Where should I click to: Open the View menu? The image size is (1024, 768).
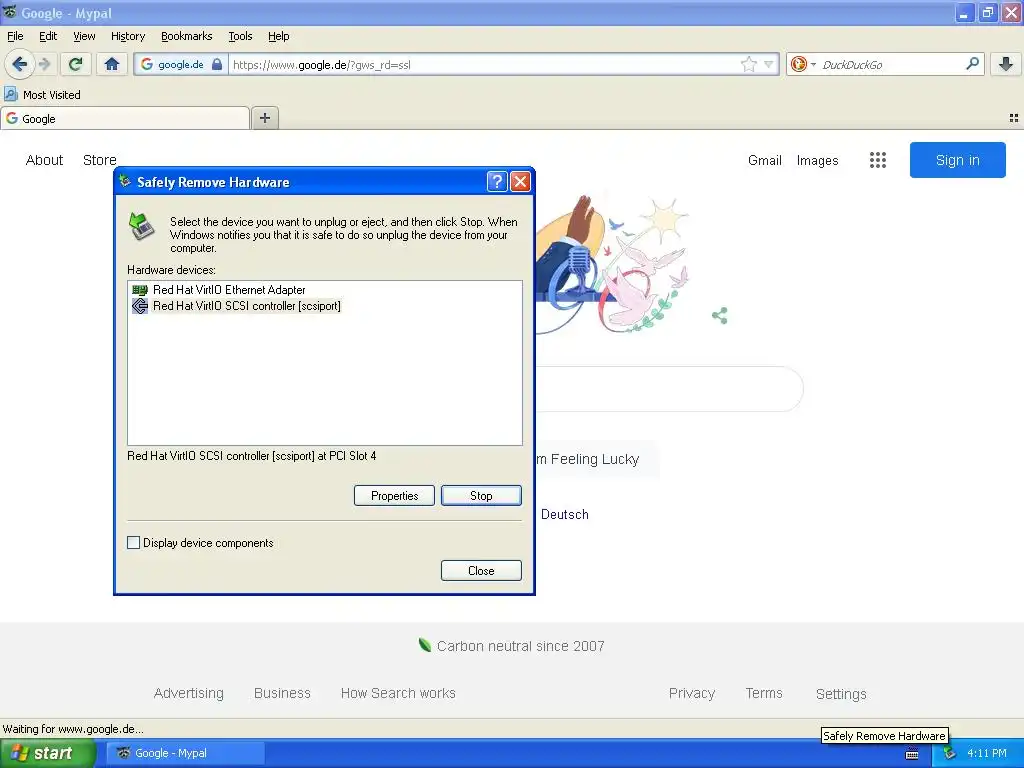(x=84, y=36)
